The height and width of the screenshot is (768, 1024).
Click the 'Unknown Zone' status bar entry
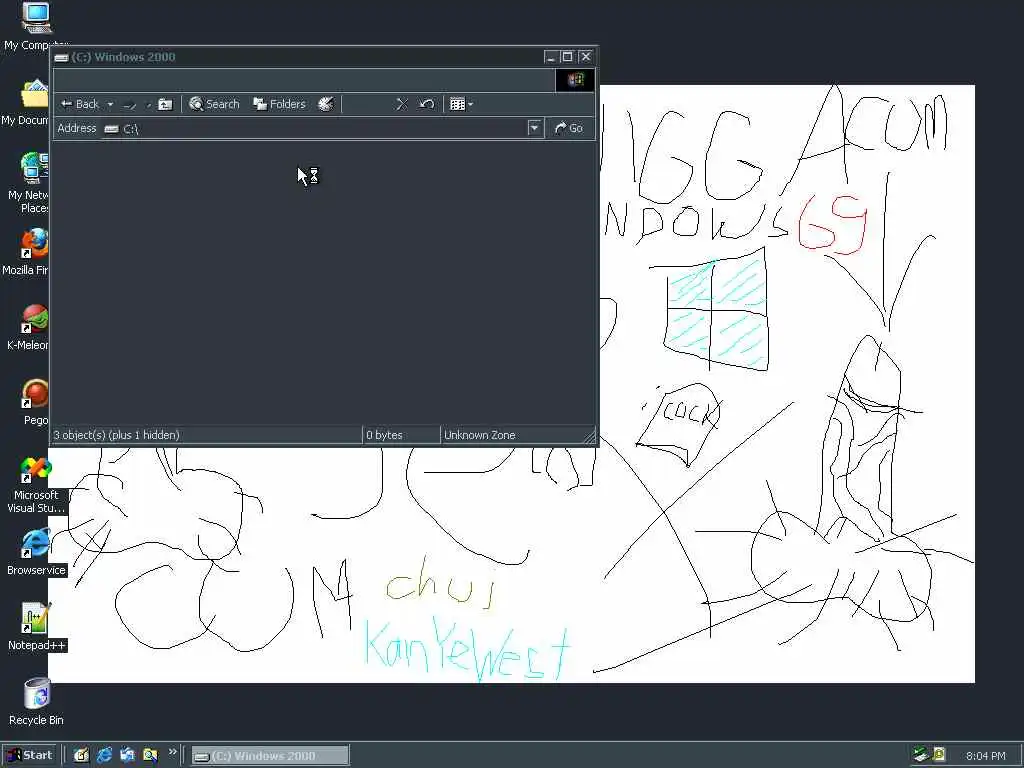479,435
